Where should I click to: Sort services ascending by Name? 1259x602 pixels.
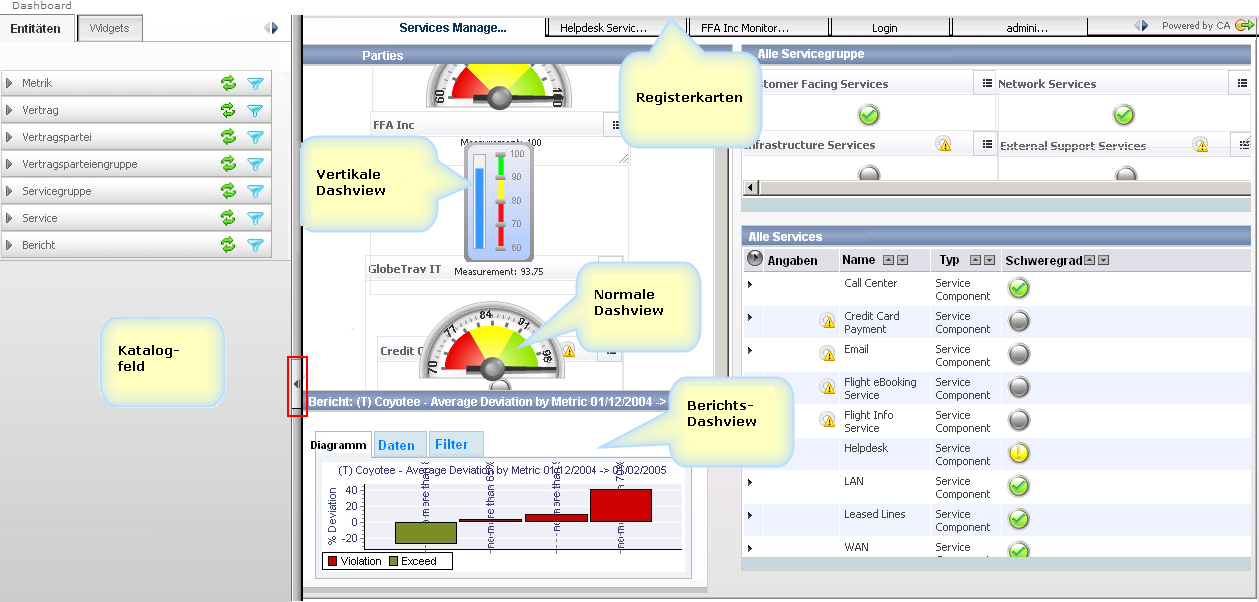point(888,259)
